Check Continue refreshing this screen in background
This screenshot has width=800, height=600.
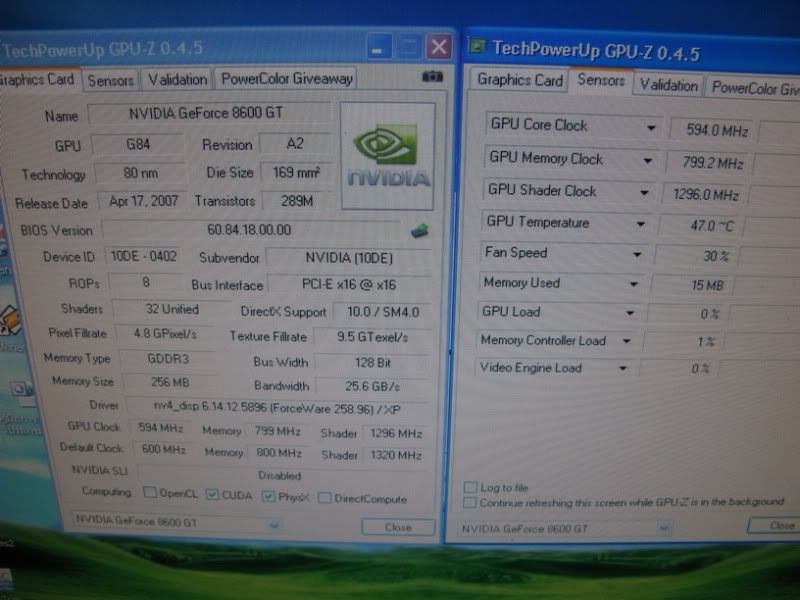(x=469, y=503)
